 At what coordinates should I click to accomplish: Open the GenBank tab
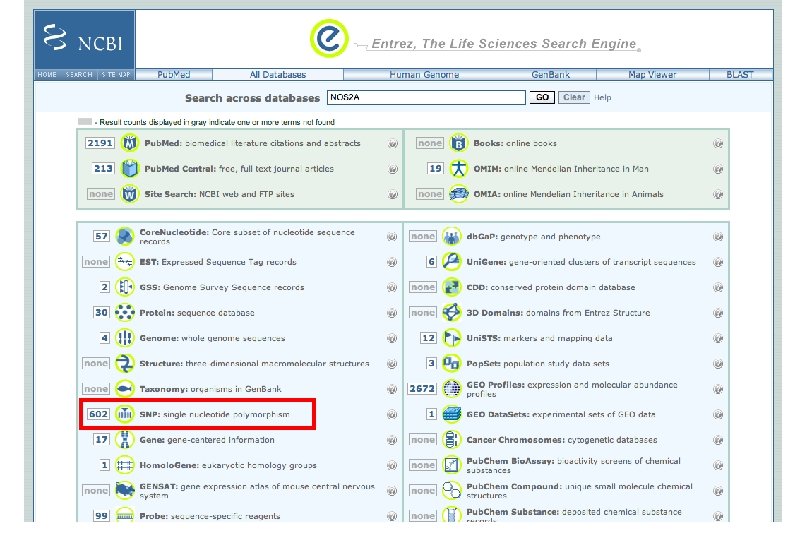point(551,74)
